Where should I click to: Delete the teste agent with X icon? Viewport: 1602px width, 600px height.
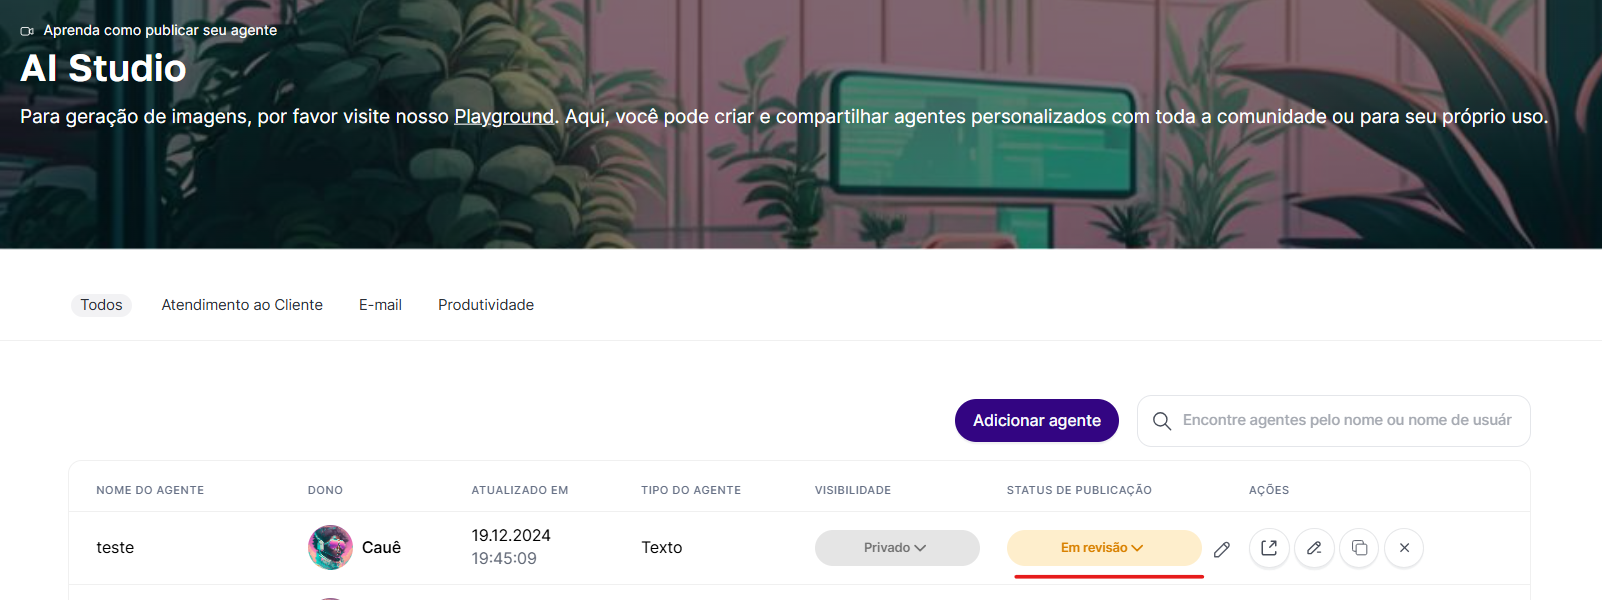coord(1404,548)
